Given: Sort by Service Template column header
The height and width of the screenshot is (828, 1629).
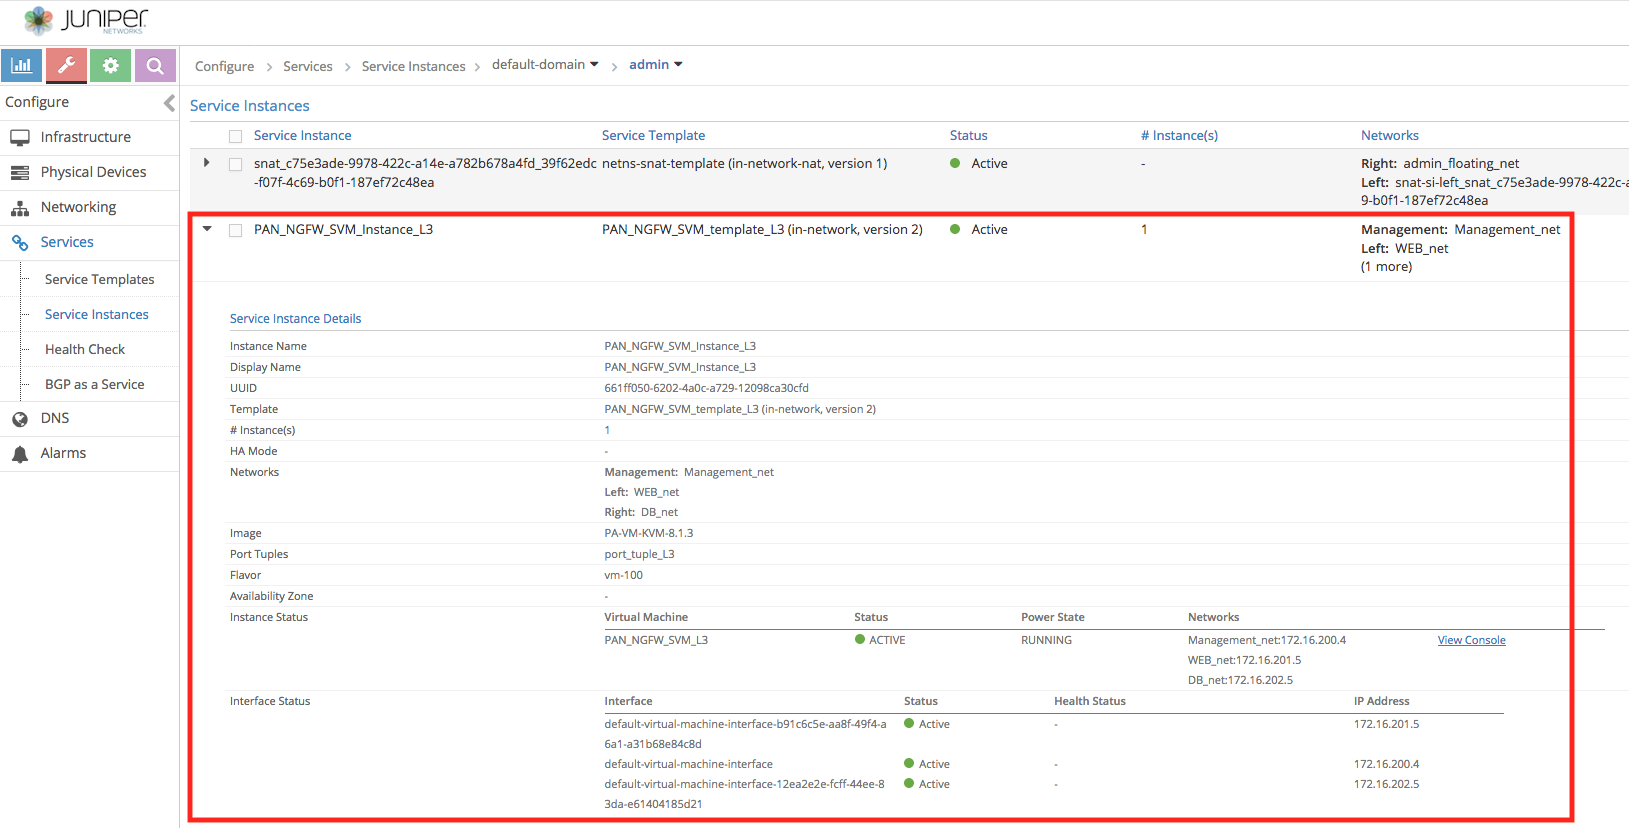Looking at the screenshot, I should 653,135.
